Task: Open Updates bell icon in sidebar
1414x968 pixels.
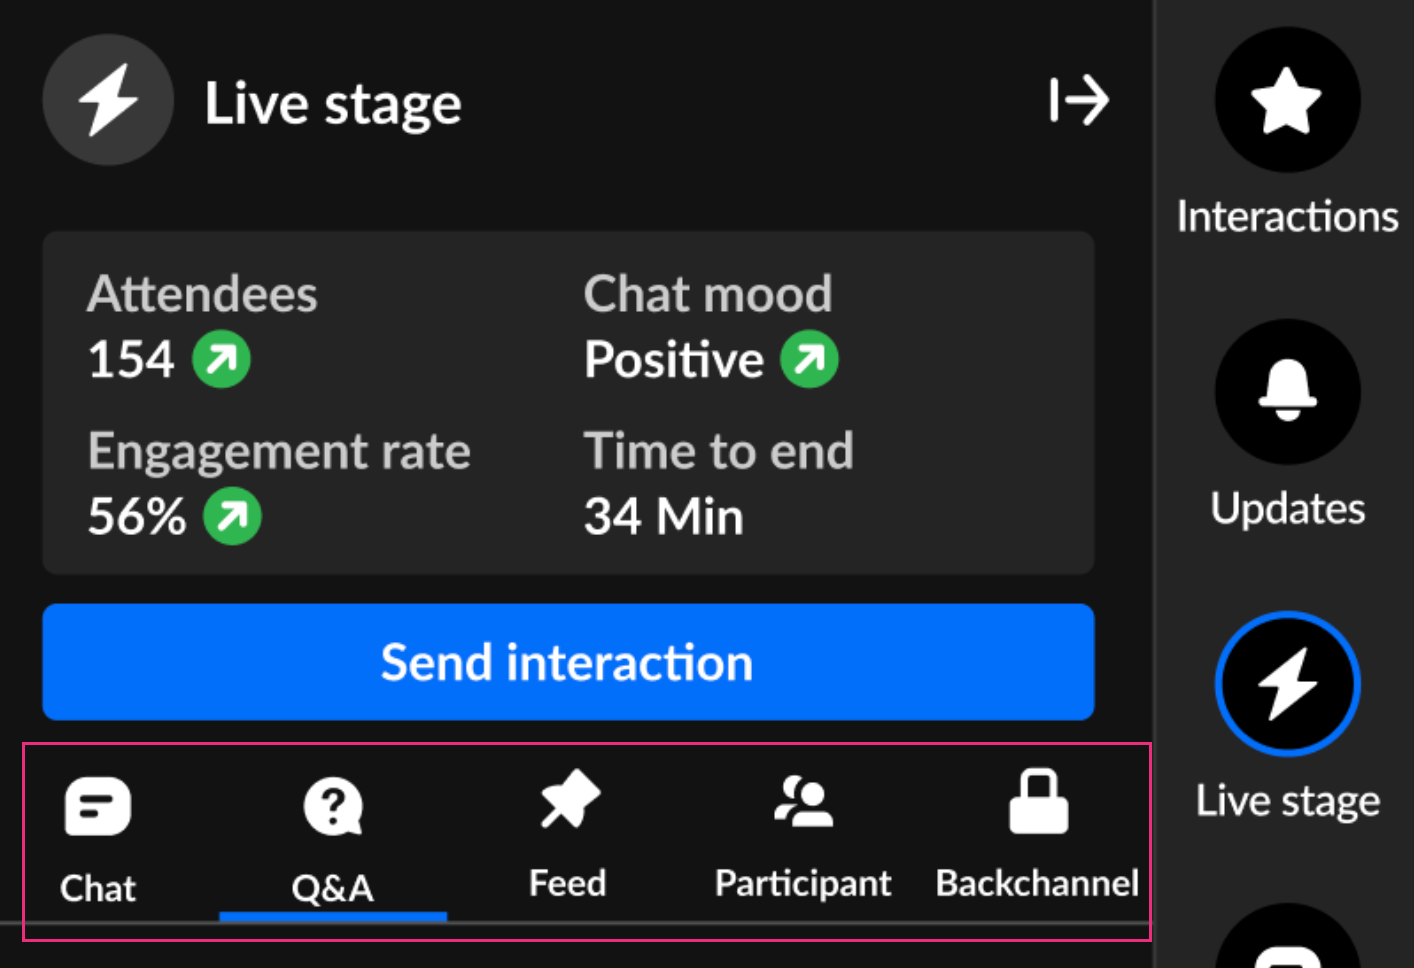Action: tap(1287, 392)
